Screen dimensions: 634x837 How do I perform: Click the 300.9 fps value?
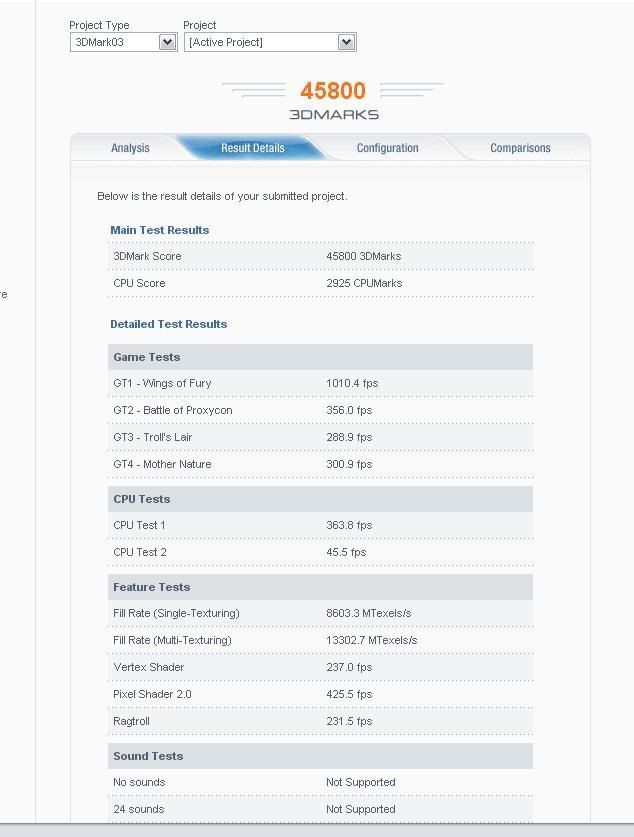pos(349,464)
